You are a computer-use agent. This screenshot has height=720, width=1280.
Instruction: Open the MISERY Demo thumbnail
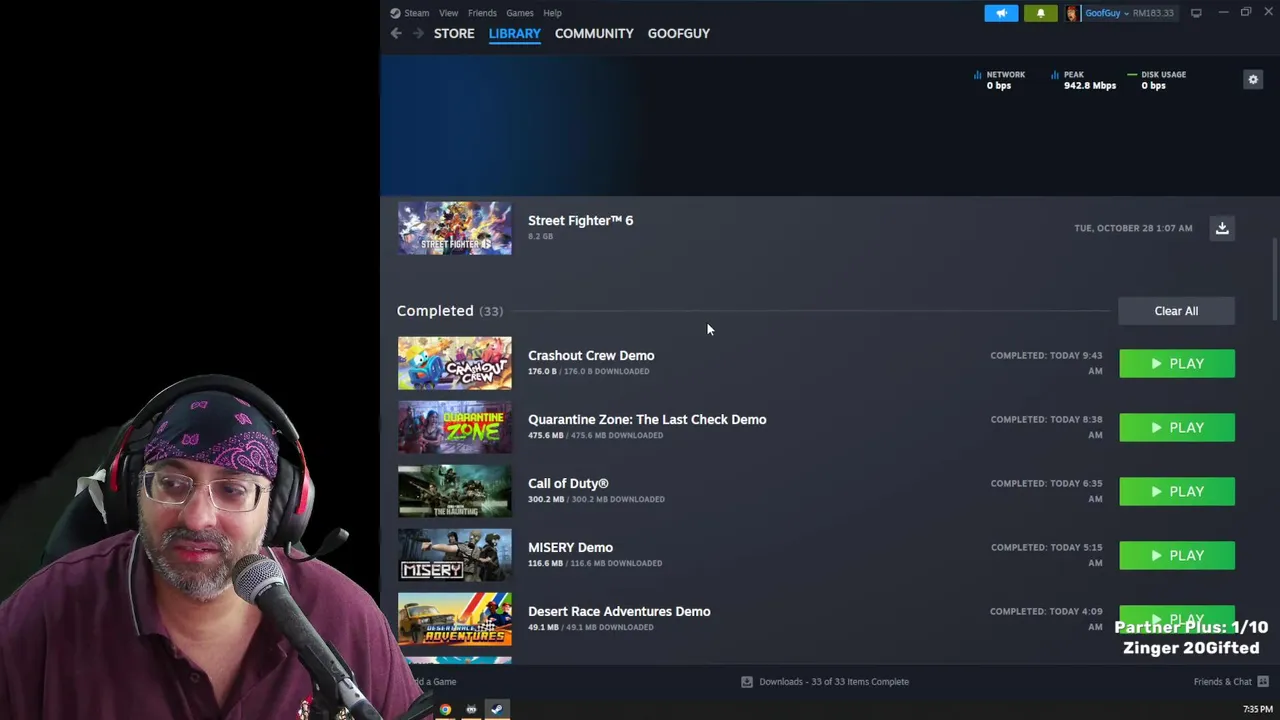pos(454,555)
